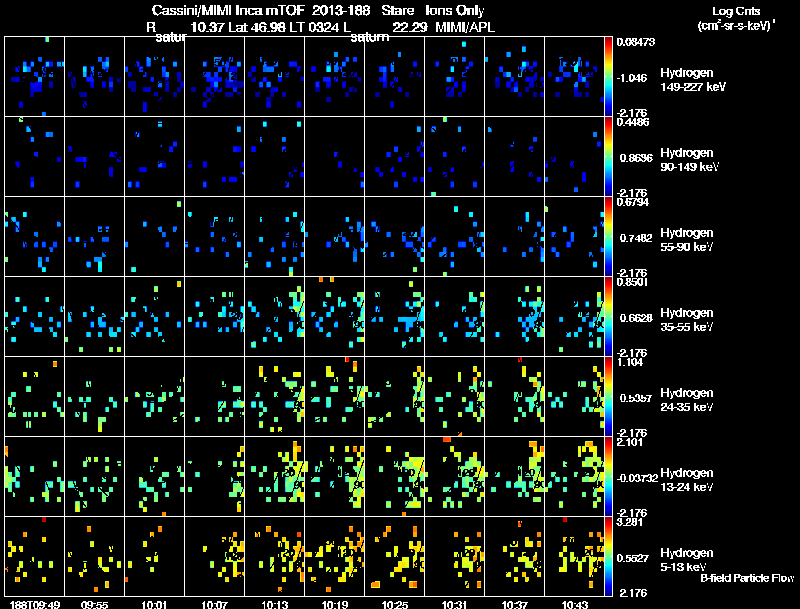
Task: Click the Hydrogen 5-13 keV row label
Action: 687,560
